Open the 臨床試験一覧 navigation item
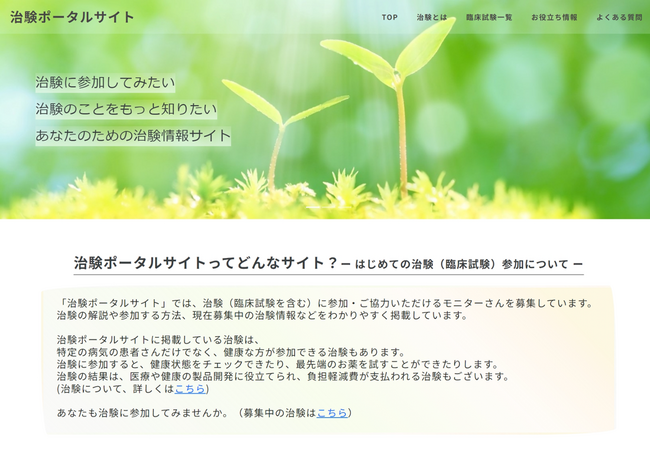The image size is (650, 450). [489, 17]
